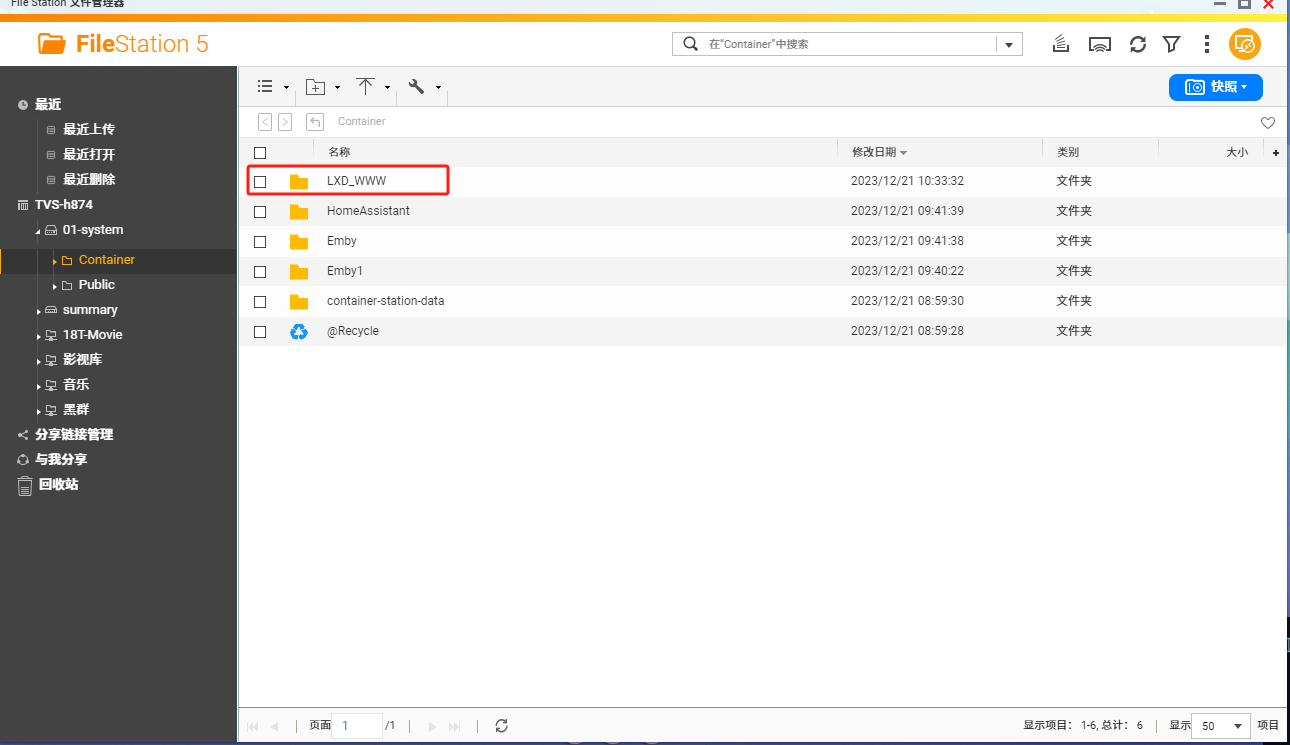Check the HomeAssistant folder checkbox
1290x745 pixels.
pos(260,212)
